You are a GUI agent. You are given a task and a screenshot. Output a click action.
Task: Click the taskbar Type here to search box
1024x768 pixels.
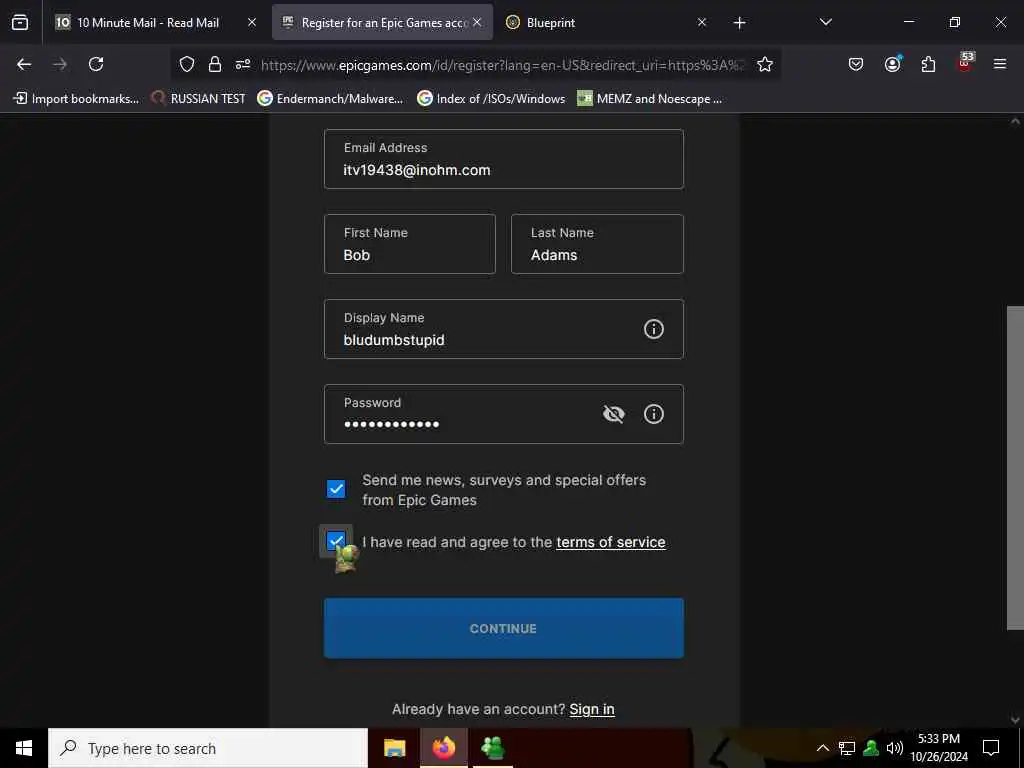tap(208, 748)
